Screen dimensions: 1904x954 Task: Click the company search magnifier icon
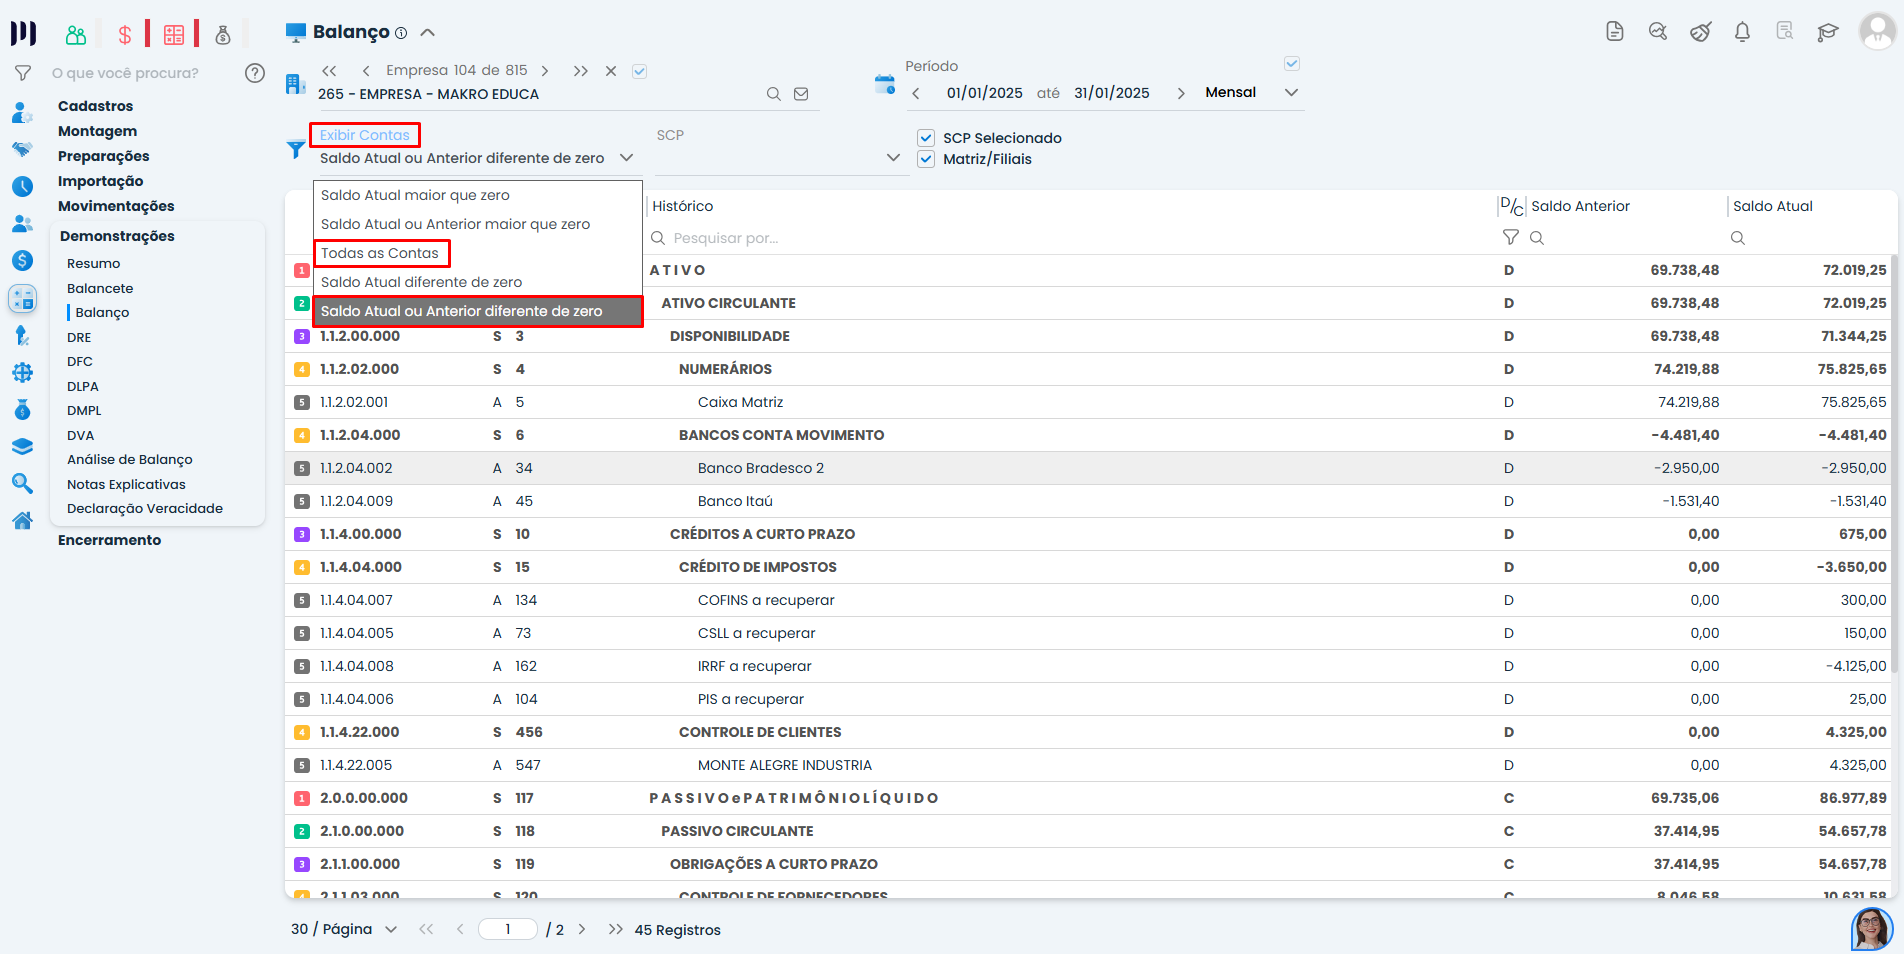pos(773,94)
